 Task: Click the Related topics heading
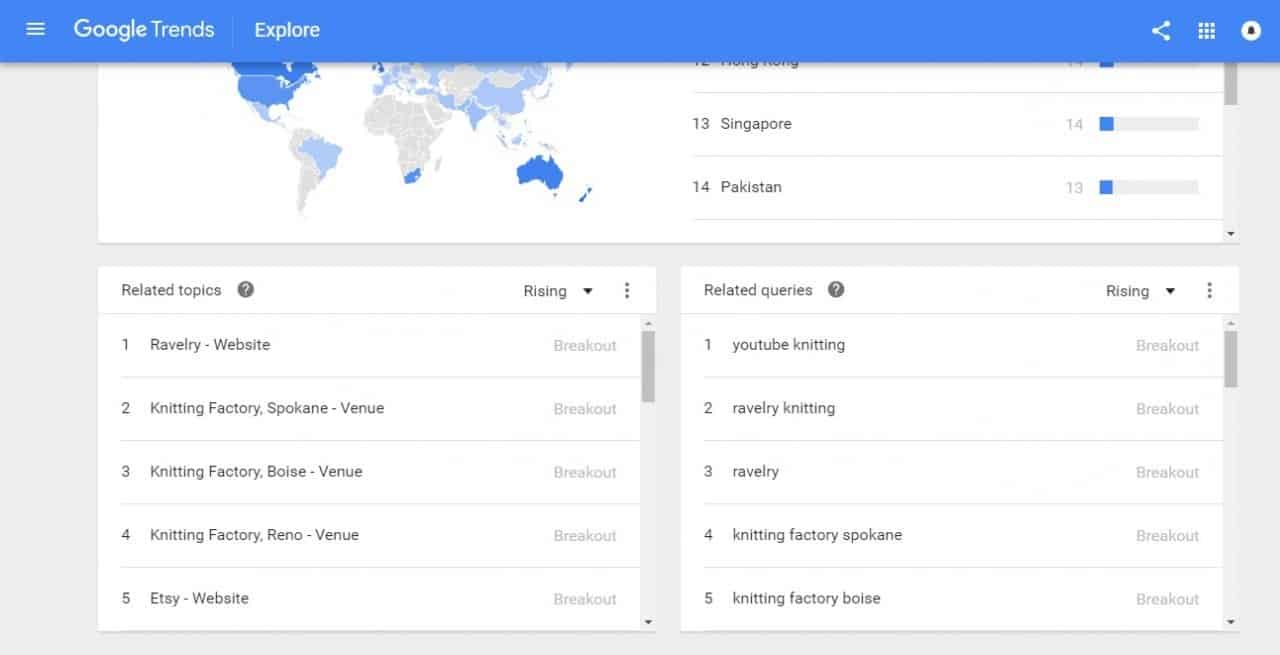tap(171, 290)
